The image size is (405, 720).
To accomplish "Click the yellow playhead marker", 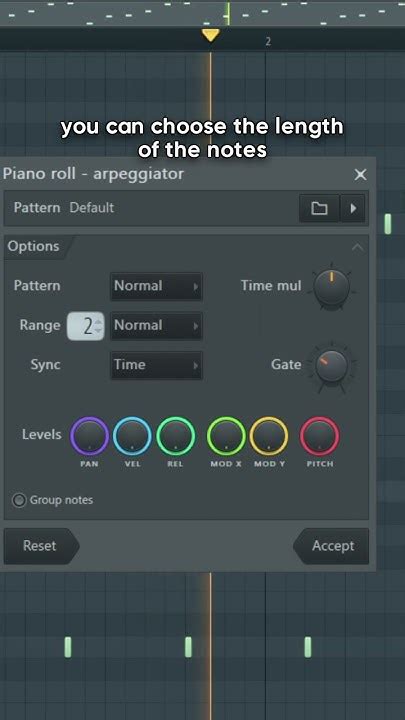I will 211,35.
